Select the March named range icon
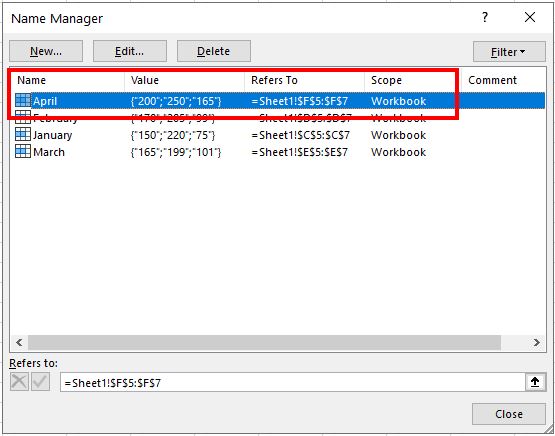This screenshot has width=555, height=436. pos(23,151)
